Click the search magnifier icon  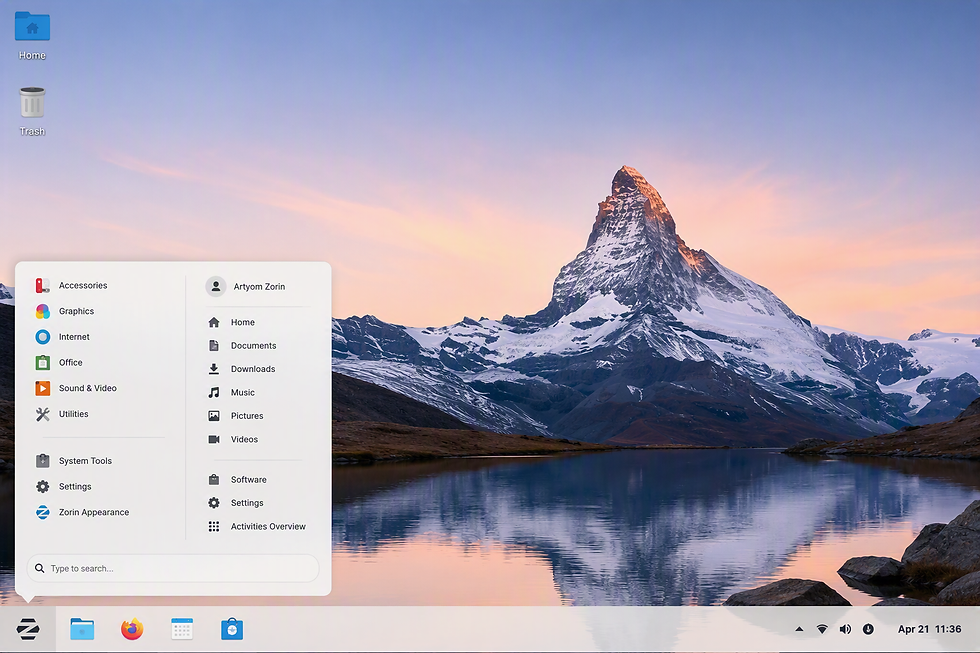pyautogui.click(x=39, y=569)
